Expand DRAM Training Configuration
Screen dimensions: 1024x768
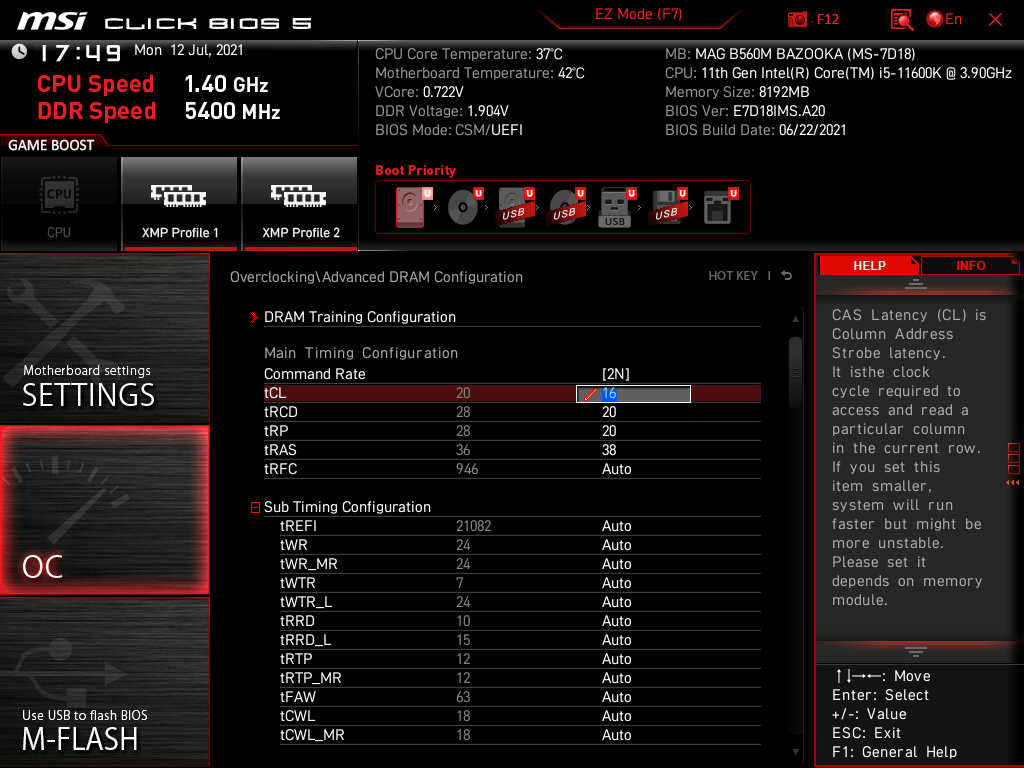pyautogui.click(x=254, y=317)
